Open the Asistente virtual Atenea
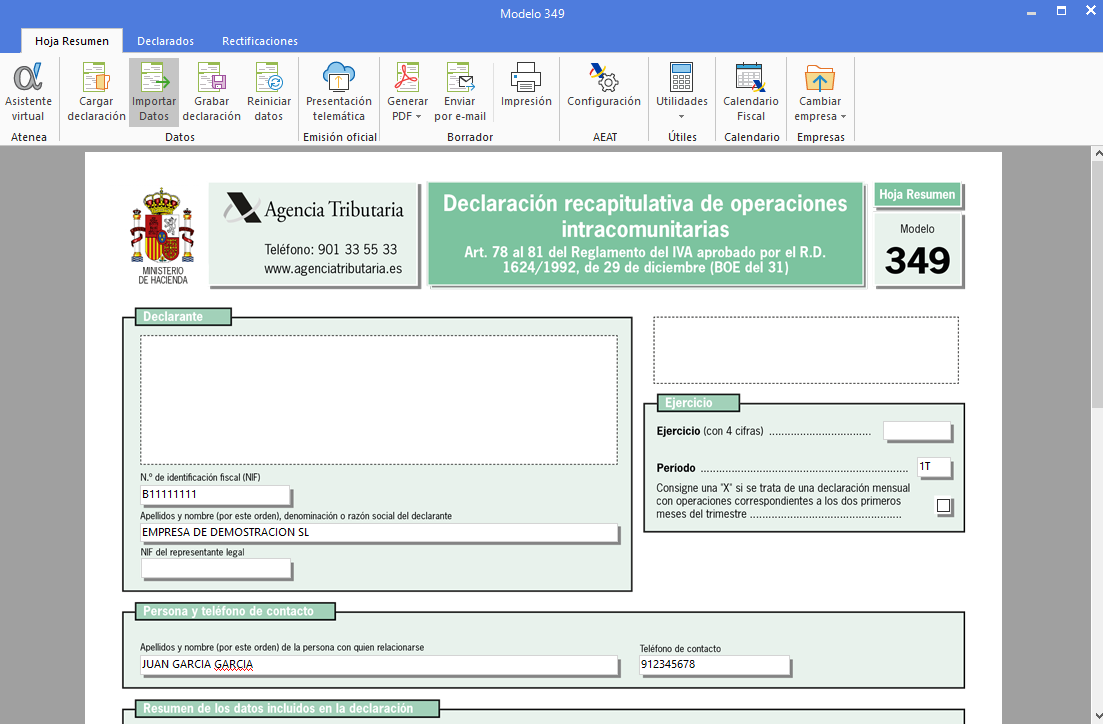This screenshot has height=724, width=1103. (x=28, y=92)
